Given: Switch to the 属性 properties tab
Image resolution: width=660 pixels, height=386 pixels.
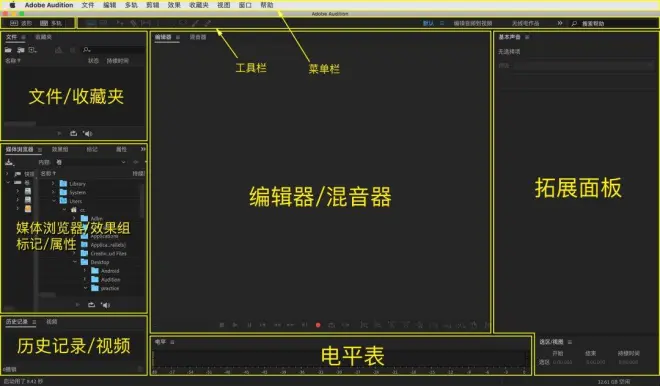Looking at the screenshot, I should 121,149.
